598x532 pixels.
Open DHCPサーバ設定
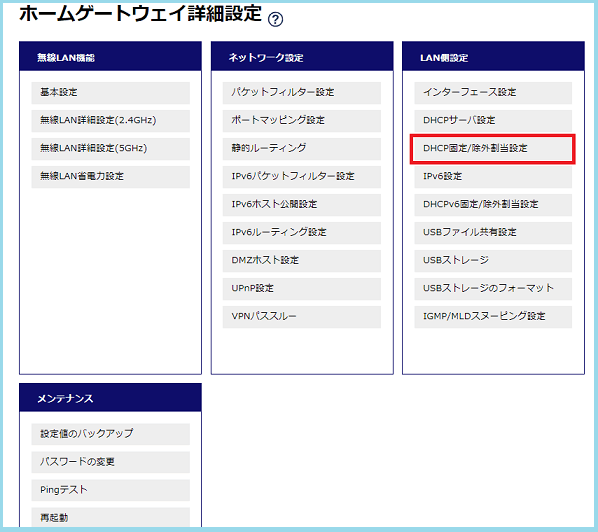click(493, 121)
